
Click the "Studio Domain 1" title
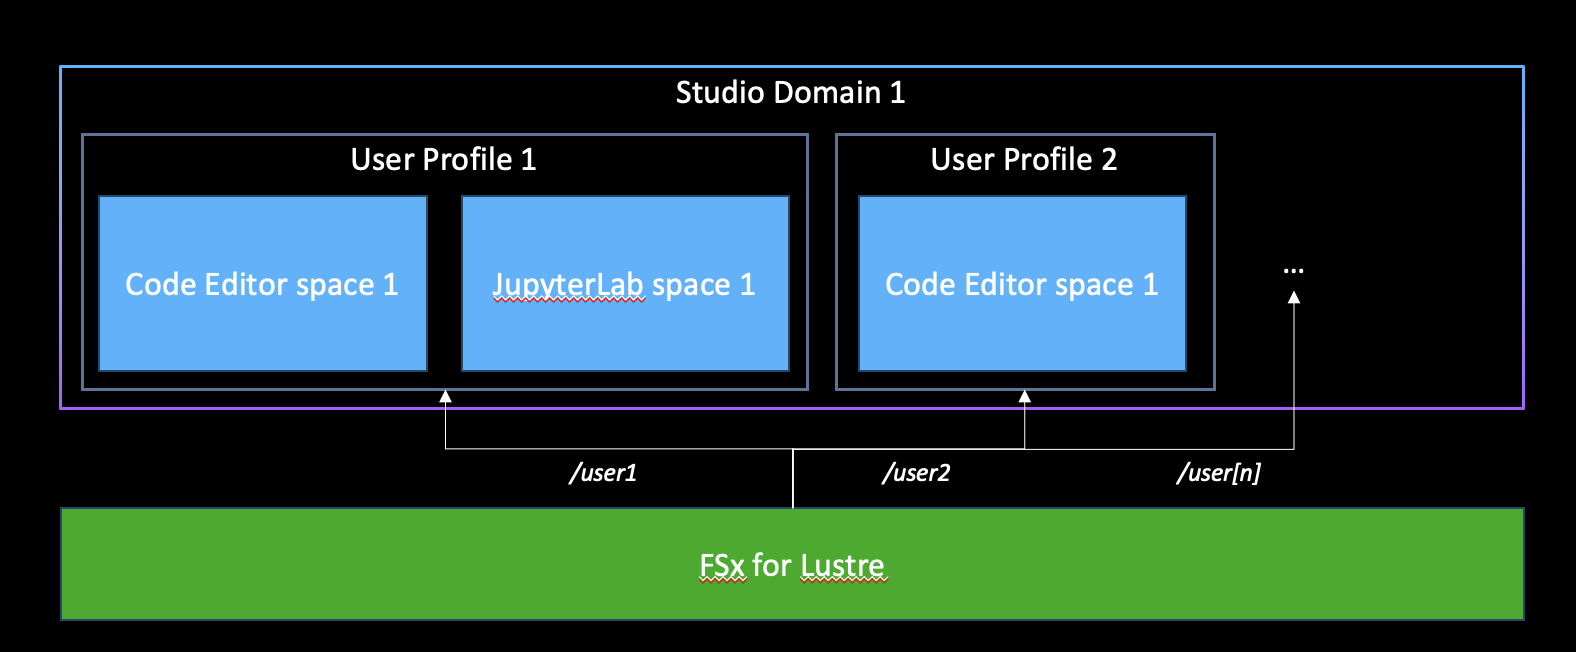(790, 93)
